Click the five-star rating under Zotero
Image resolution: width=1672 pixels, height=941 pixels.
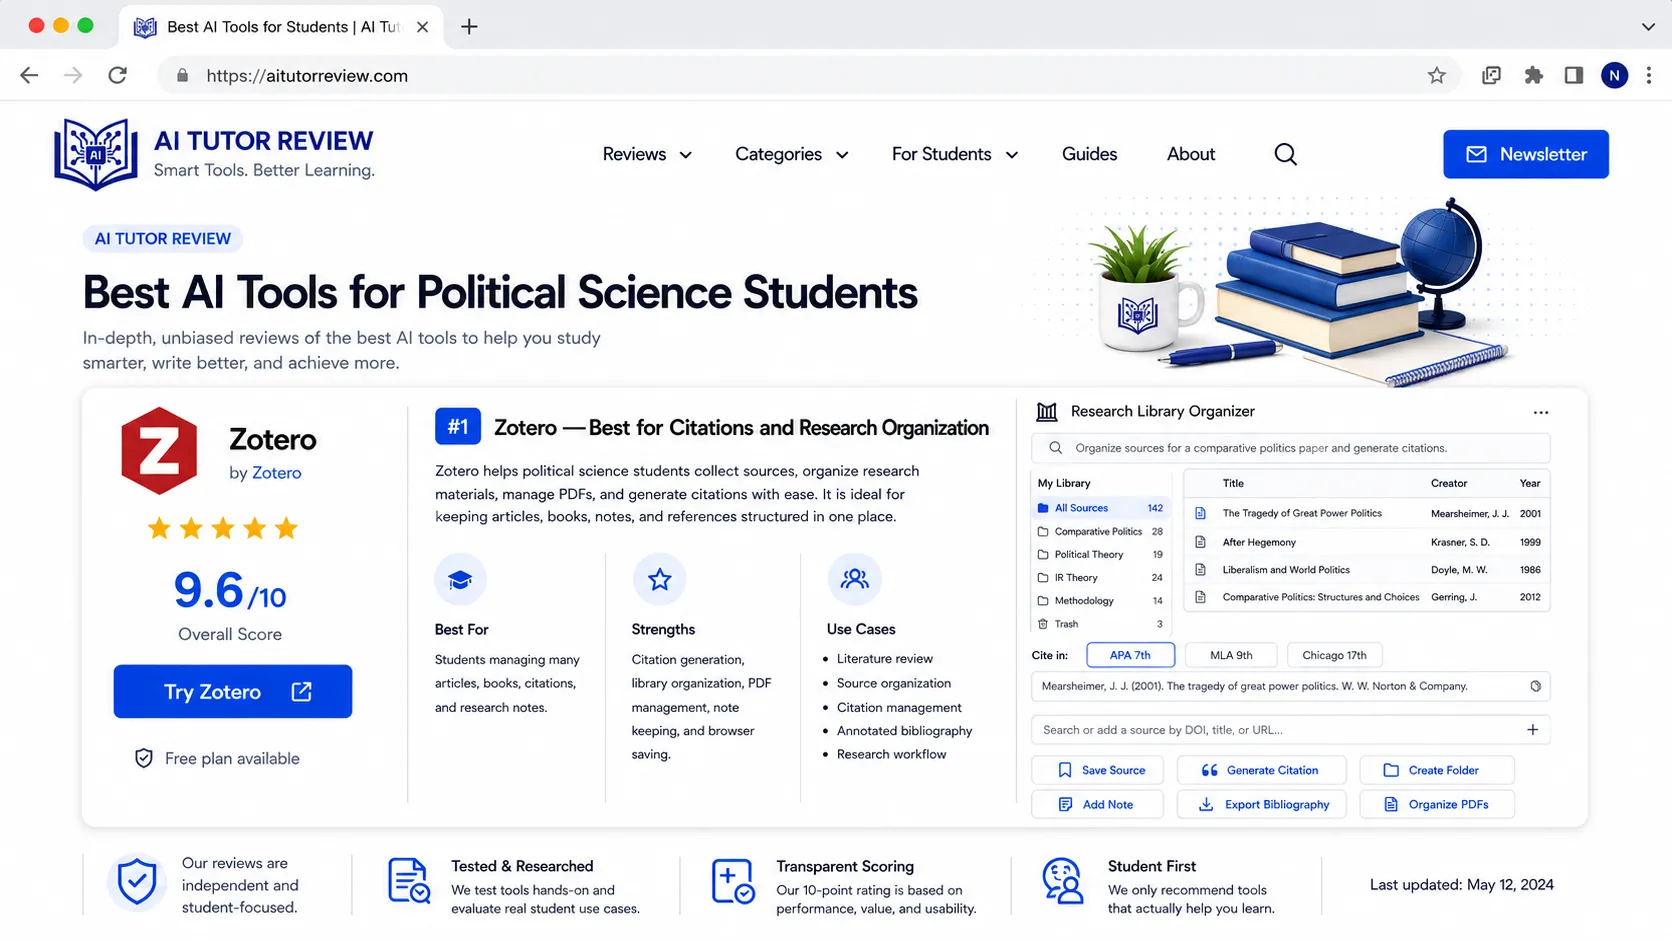(223, 528)
